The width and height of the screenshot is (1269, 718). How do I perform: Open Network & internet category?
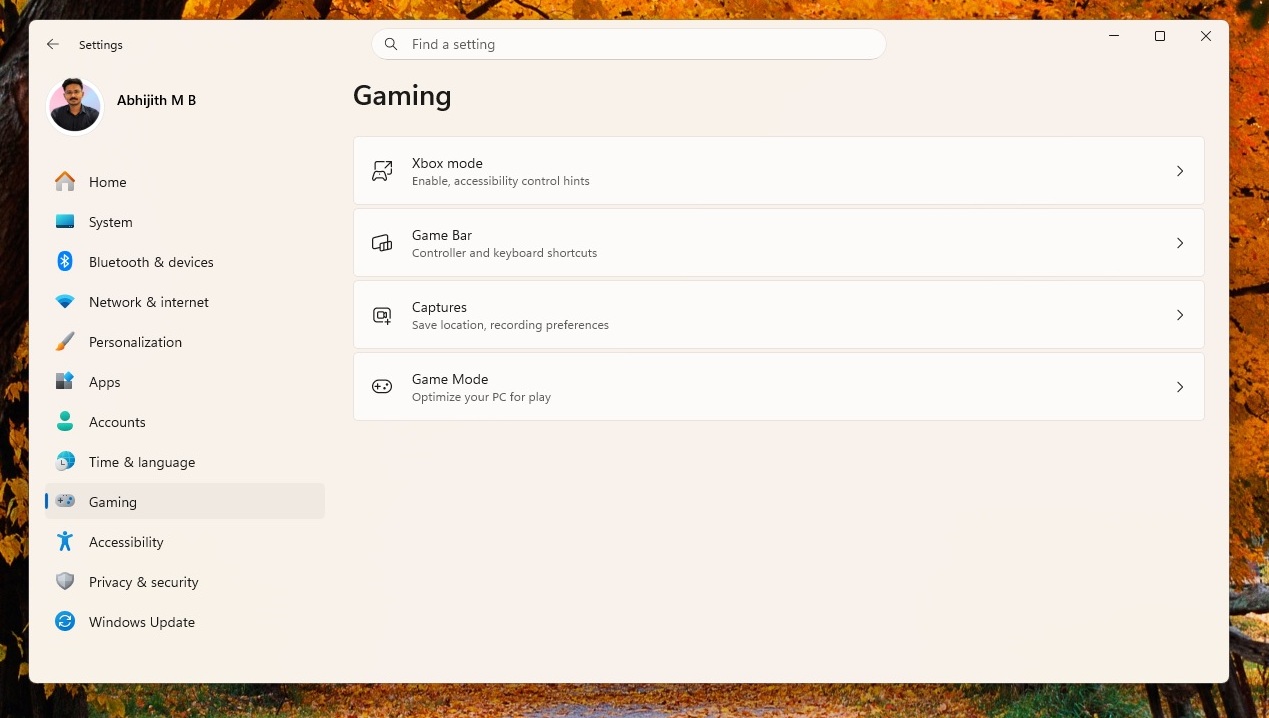point(185,302)
